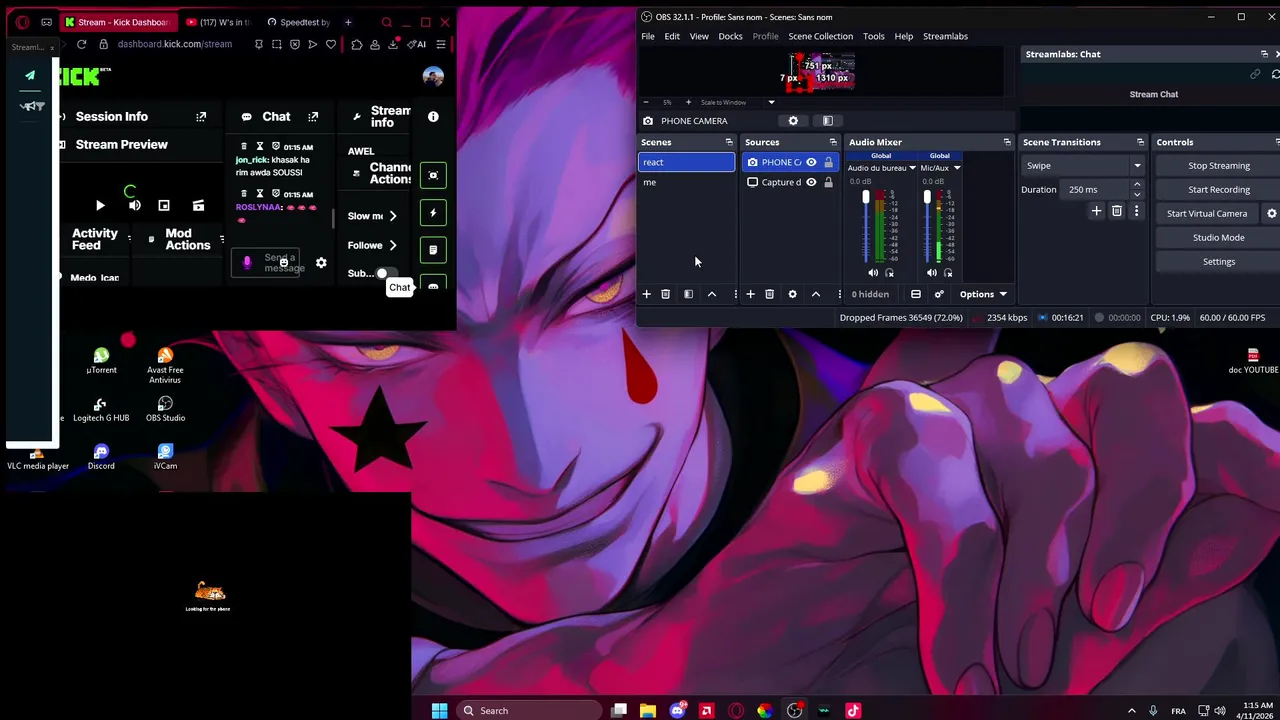Click Stop Streaming button
The height and width of the screenshot is (720, 1280).
coord(1218,166)
